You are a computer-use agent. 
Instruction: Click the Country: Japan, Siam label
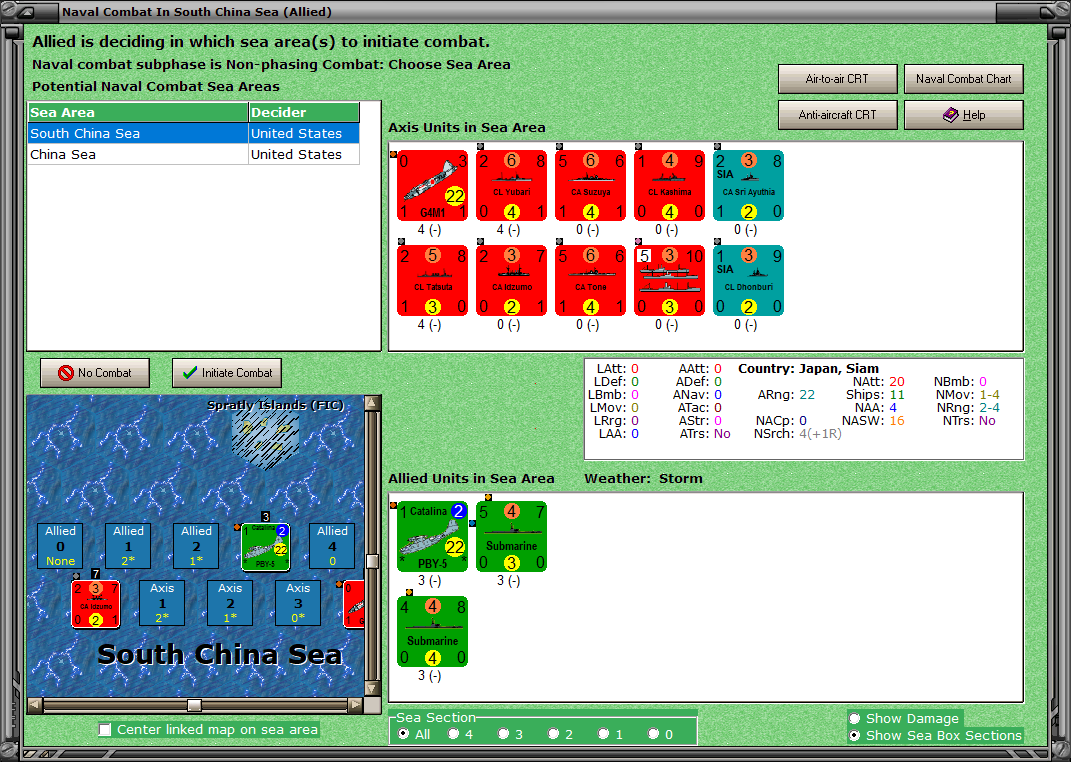click(x=809, y=369)
